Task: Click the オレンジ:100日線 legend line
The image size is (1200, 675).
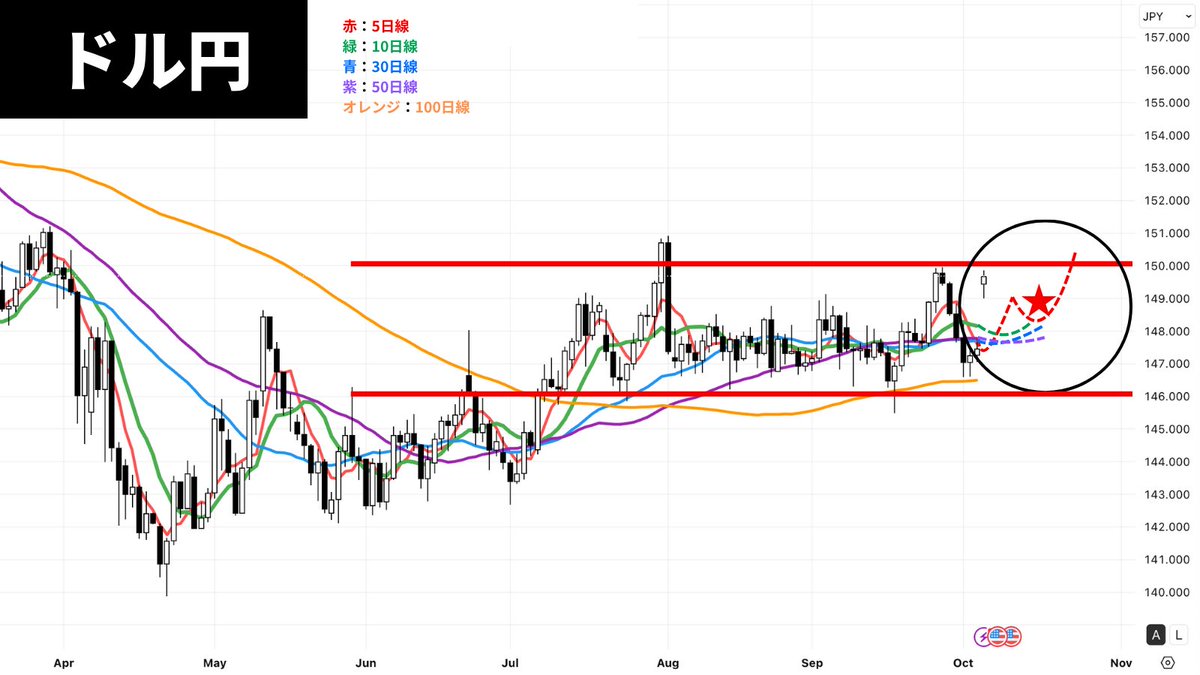Action: [x=405, y=106]
